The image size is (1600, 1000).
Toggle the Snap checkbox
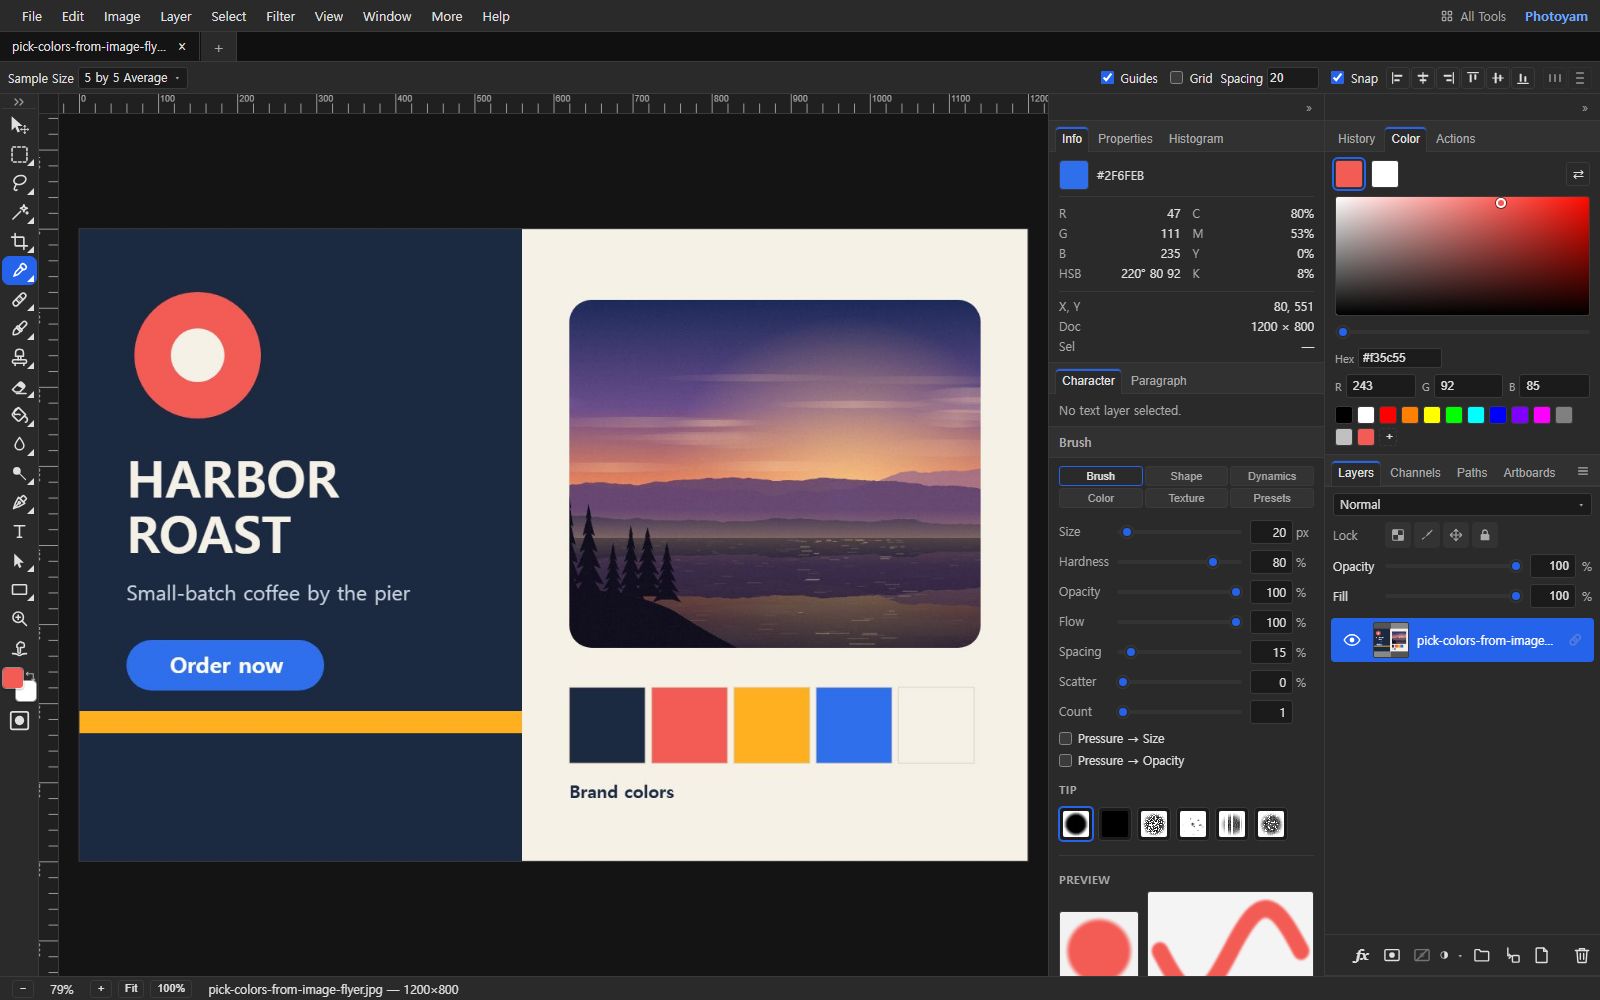click(x=1337, y=78)
